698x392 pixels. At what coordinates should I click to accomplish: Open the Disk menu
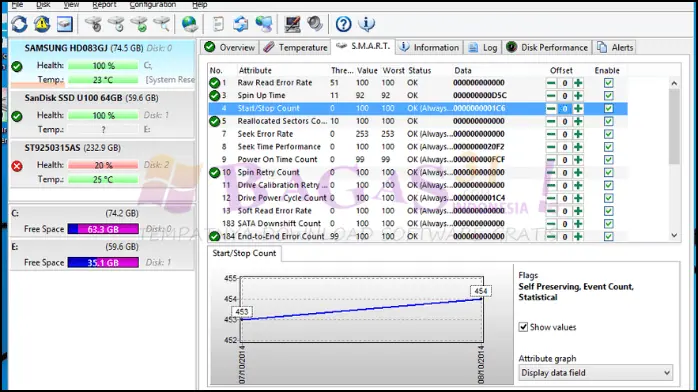43,4
